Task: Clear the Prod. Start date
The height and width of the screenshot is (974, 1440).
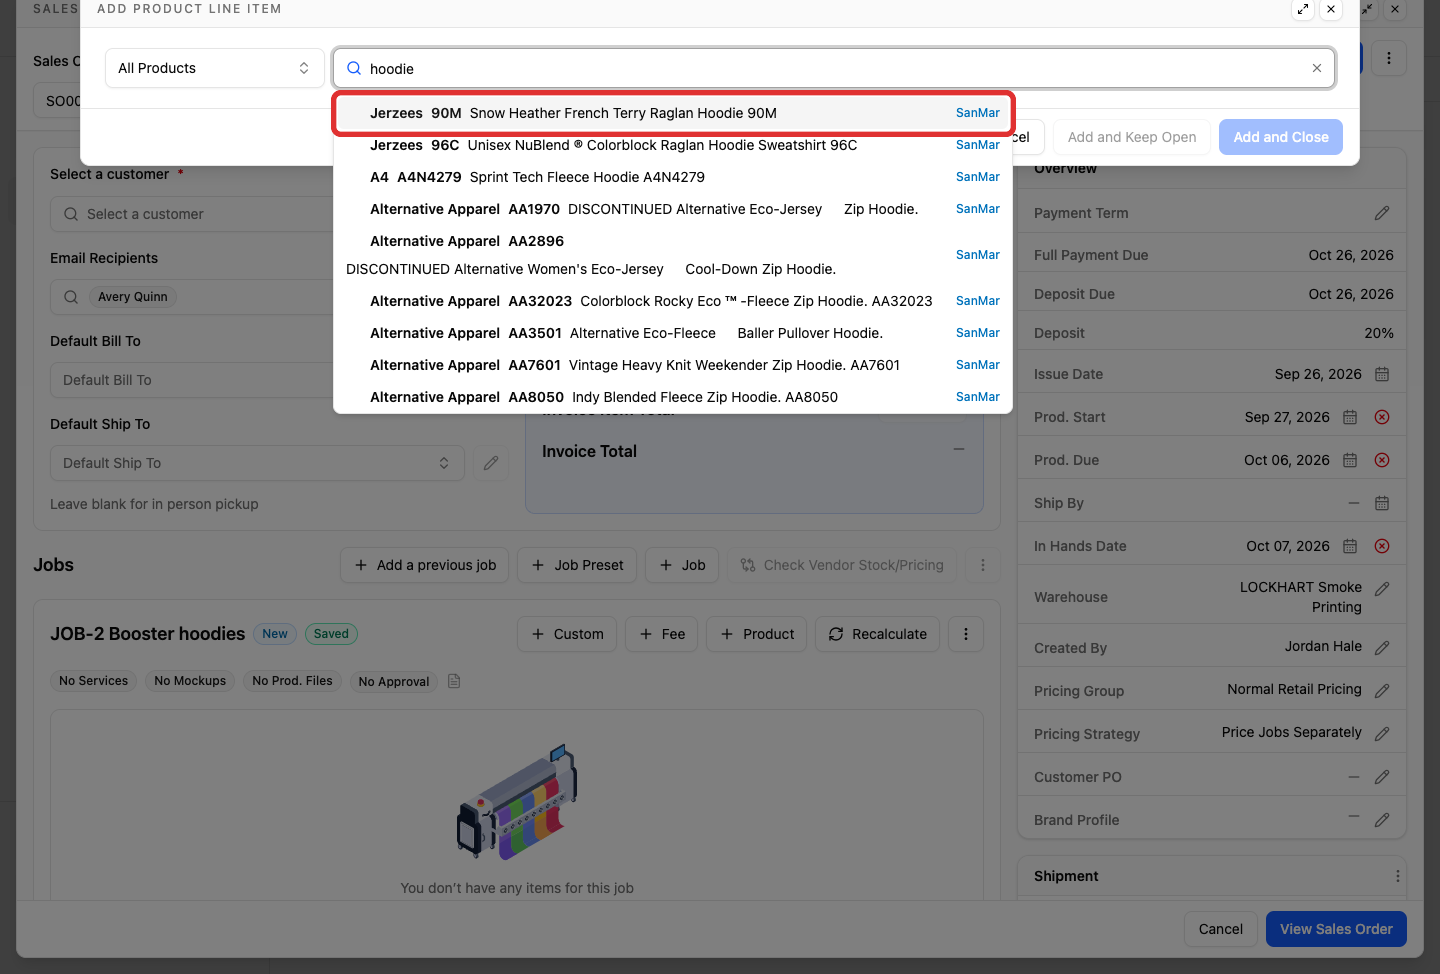Action: [x=1382, y=417]
